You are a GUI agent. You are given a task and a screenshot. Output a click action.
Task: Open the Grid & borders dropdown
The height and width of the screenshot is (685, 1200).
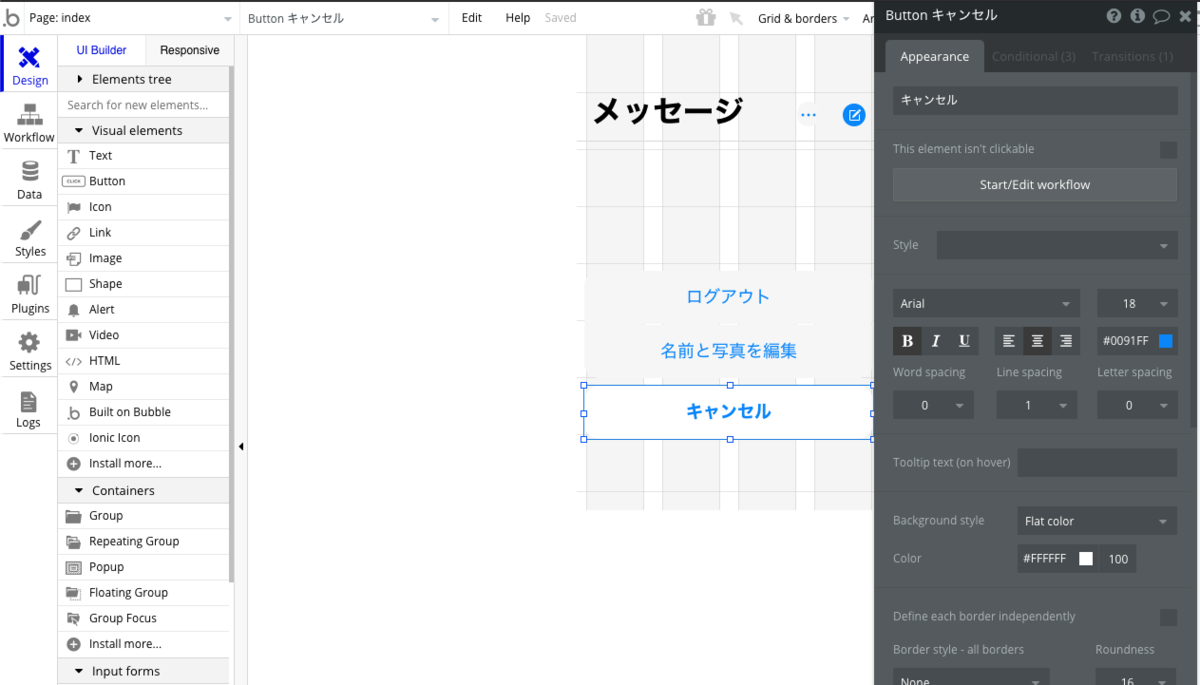coord(804,18)
